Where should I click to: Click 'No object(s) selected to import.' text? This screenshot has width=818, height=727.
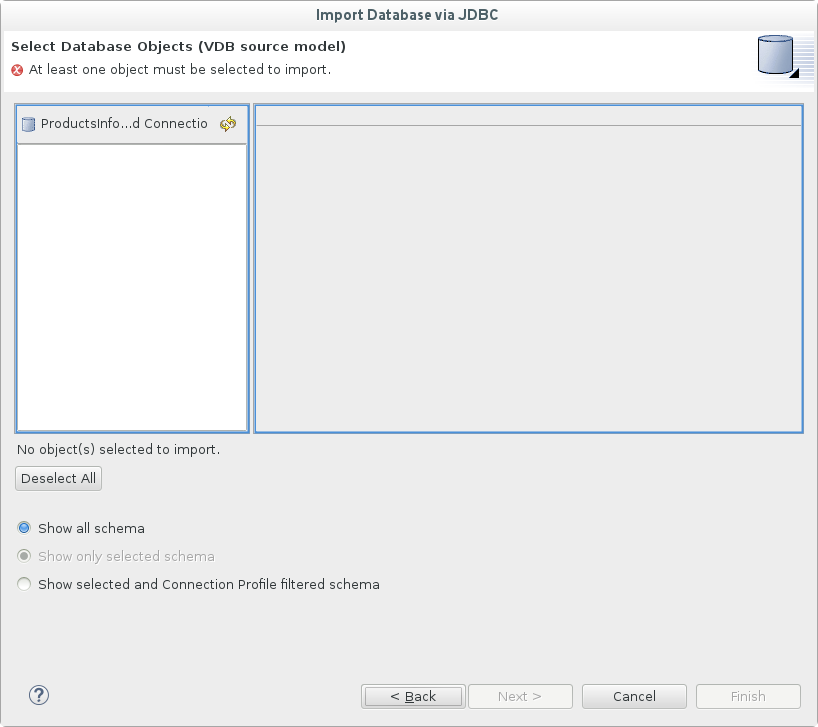(118, 450)
